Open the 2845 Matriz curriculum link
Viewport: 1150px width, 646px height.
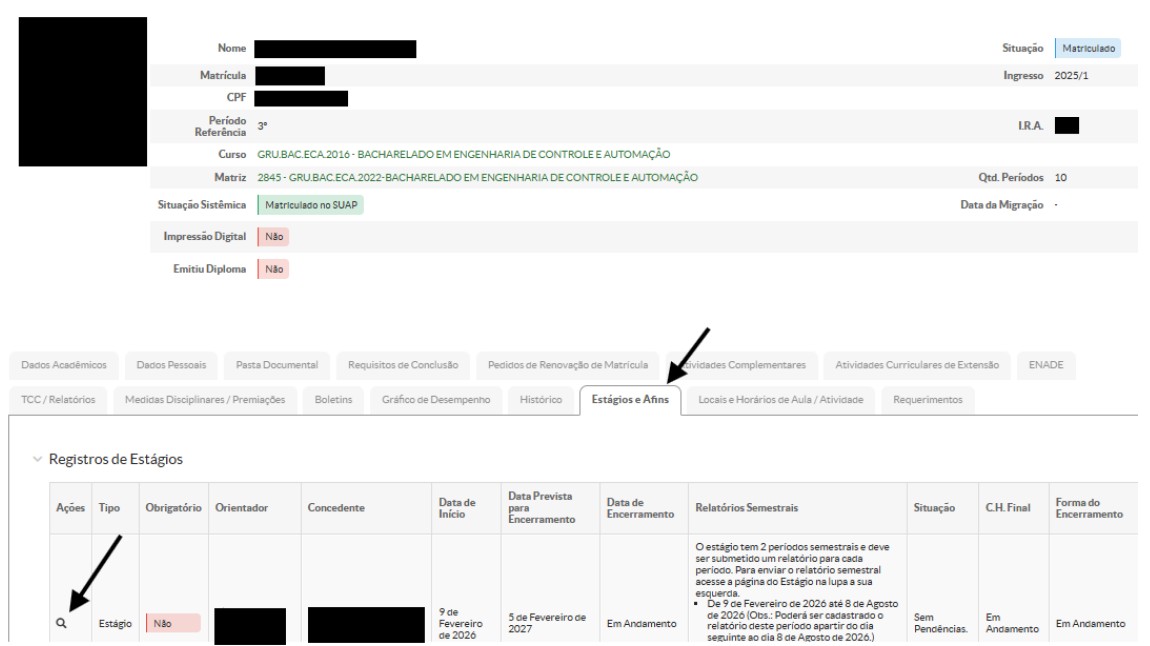(x=477, y=178)
